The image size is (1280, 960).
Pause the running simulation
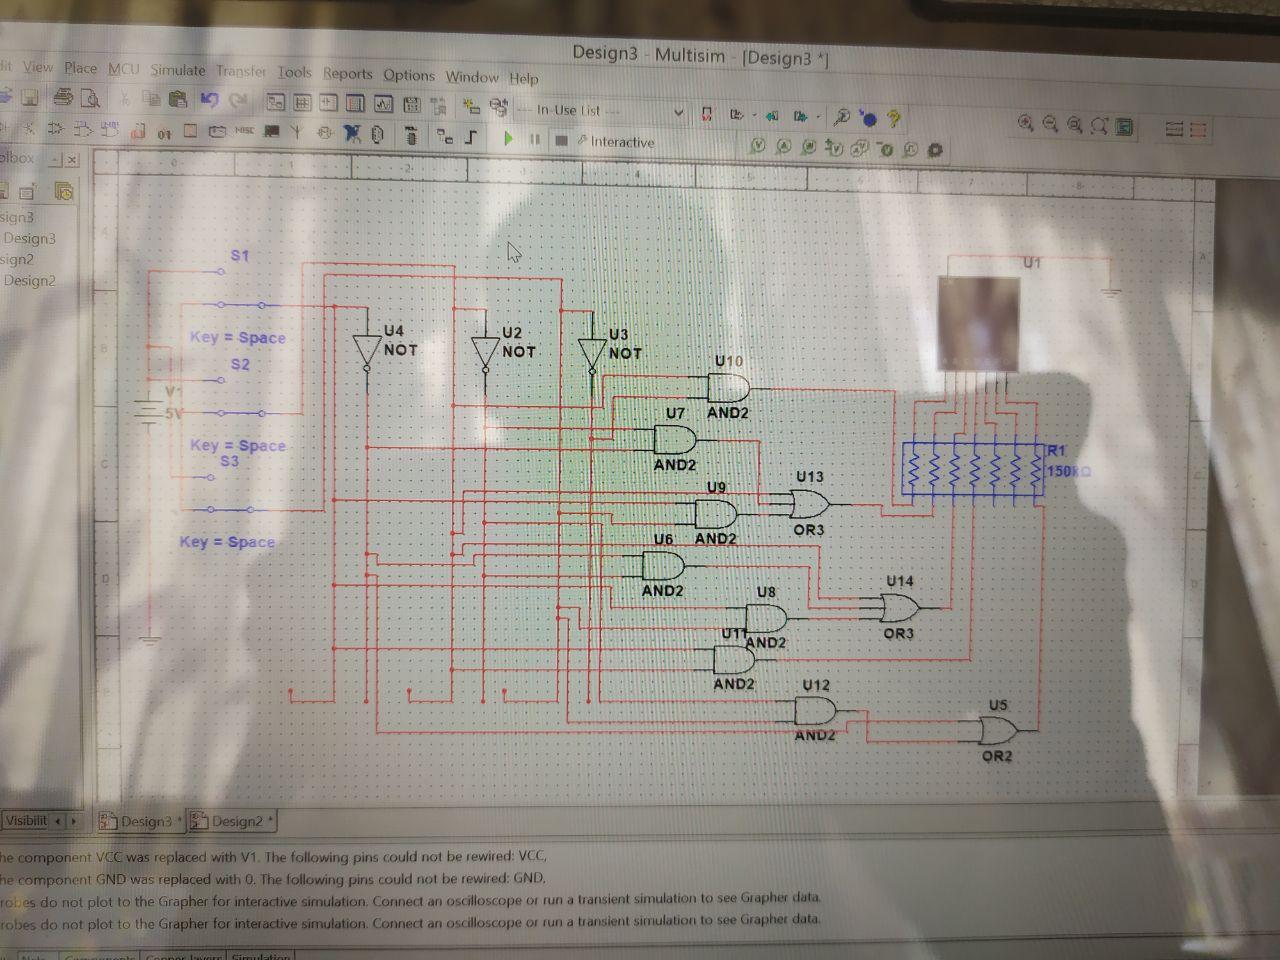click(x=535, y=140)
